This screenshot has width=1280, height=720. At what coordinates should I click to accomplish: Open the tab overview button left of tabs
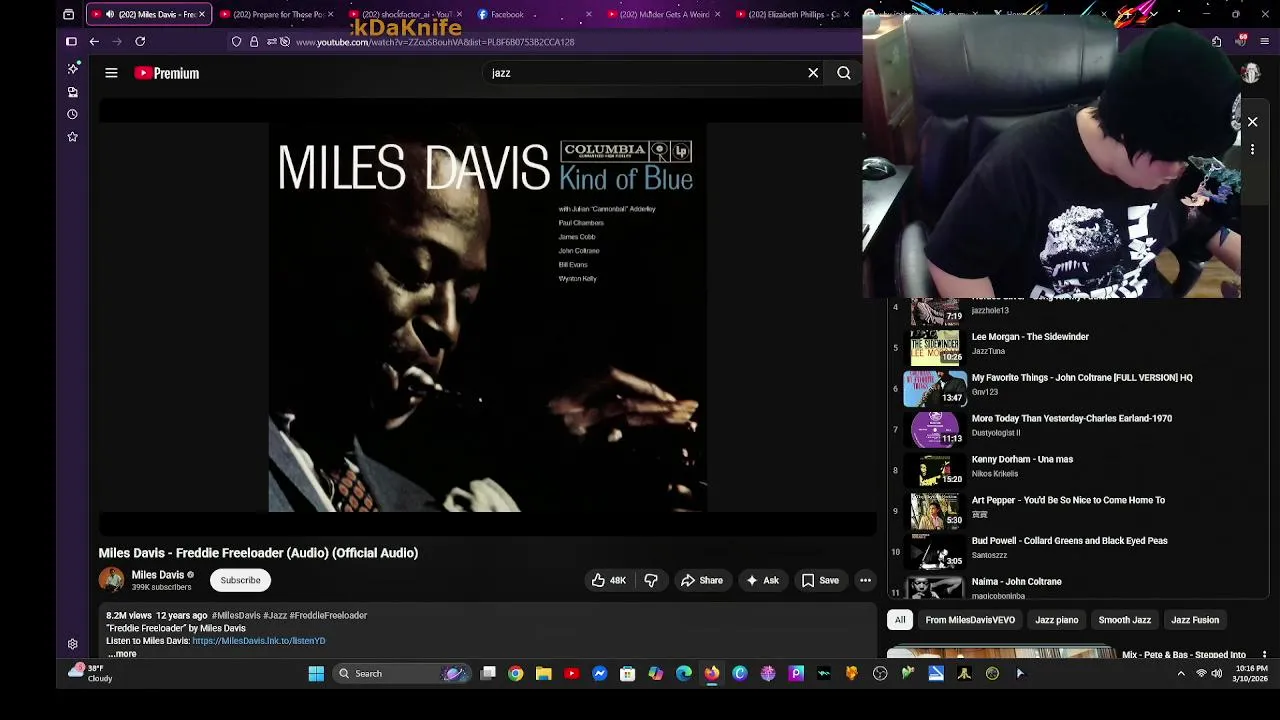tap(68, 14)
